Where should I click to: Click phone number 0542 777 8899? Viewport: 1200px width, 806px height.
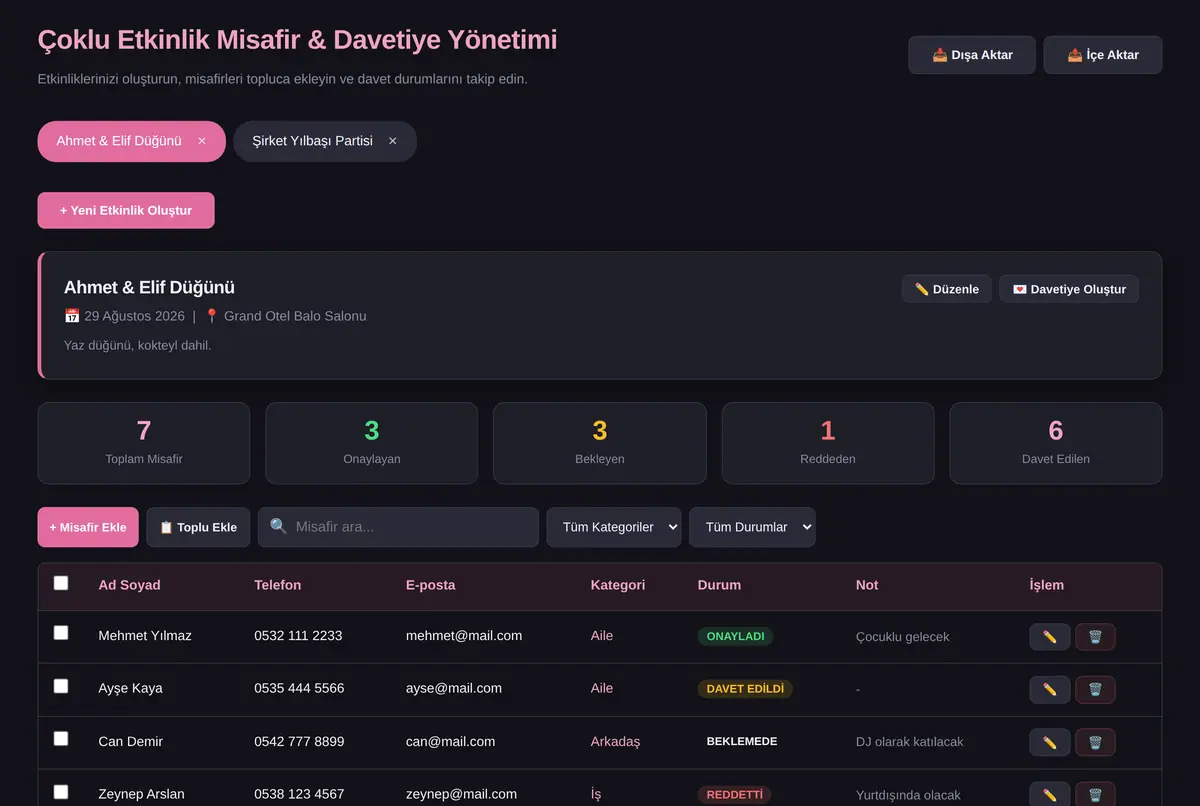click(299, 741)
